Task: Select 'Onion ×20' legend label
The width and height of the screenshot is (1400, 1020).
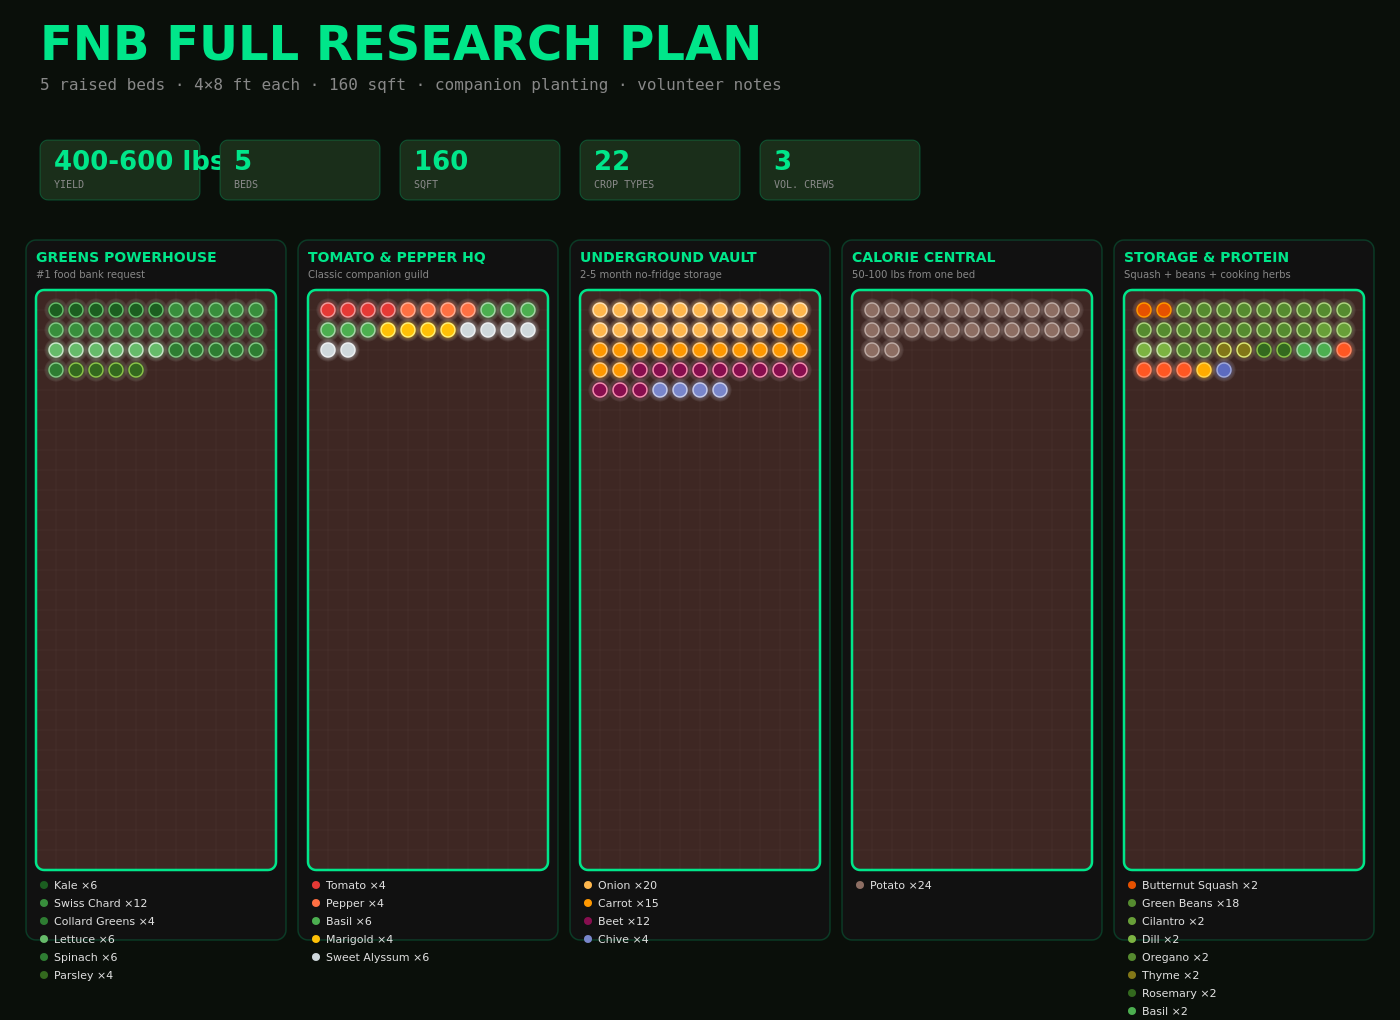Action: point(627,885)
